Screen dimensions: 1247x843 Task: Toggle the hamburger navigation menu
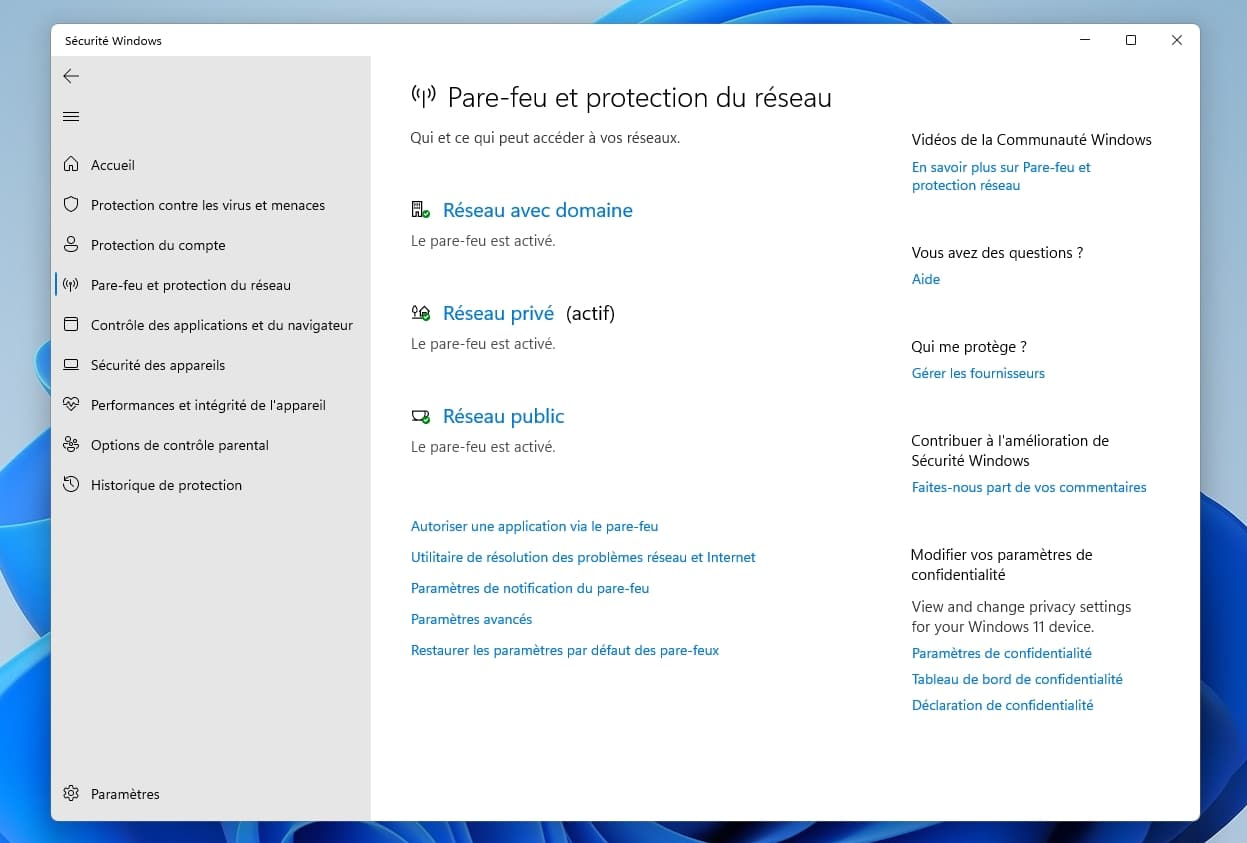71,117
